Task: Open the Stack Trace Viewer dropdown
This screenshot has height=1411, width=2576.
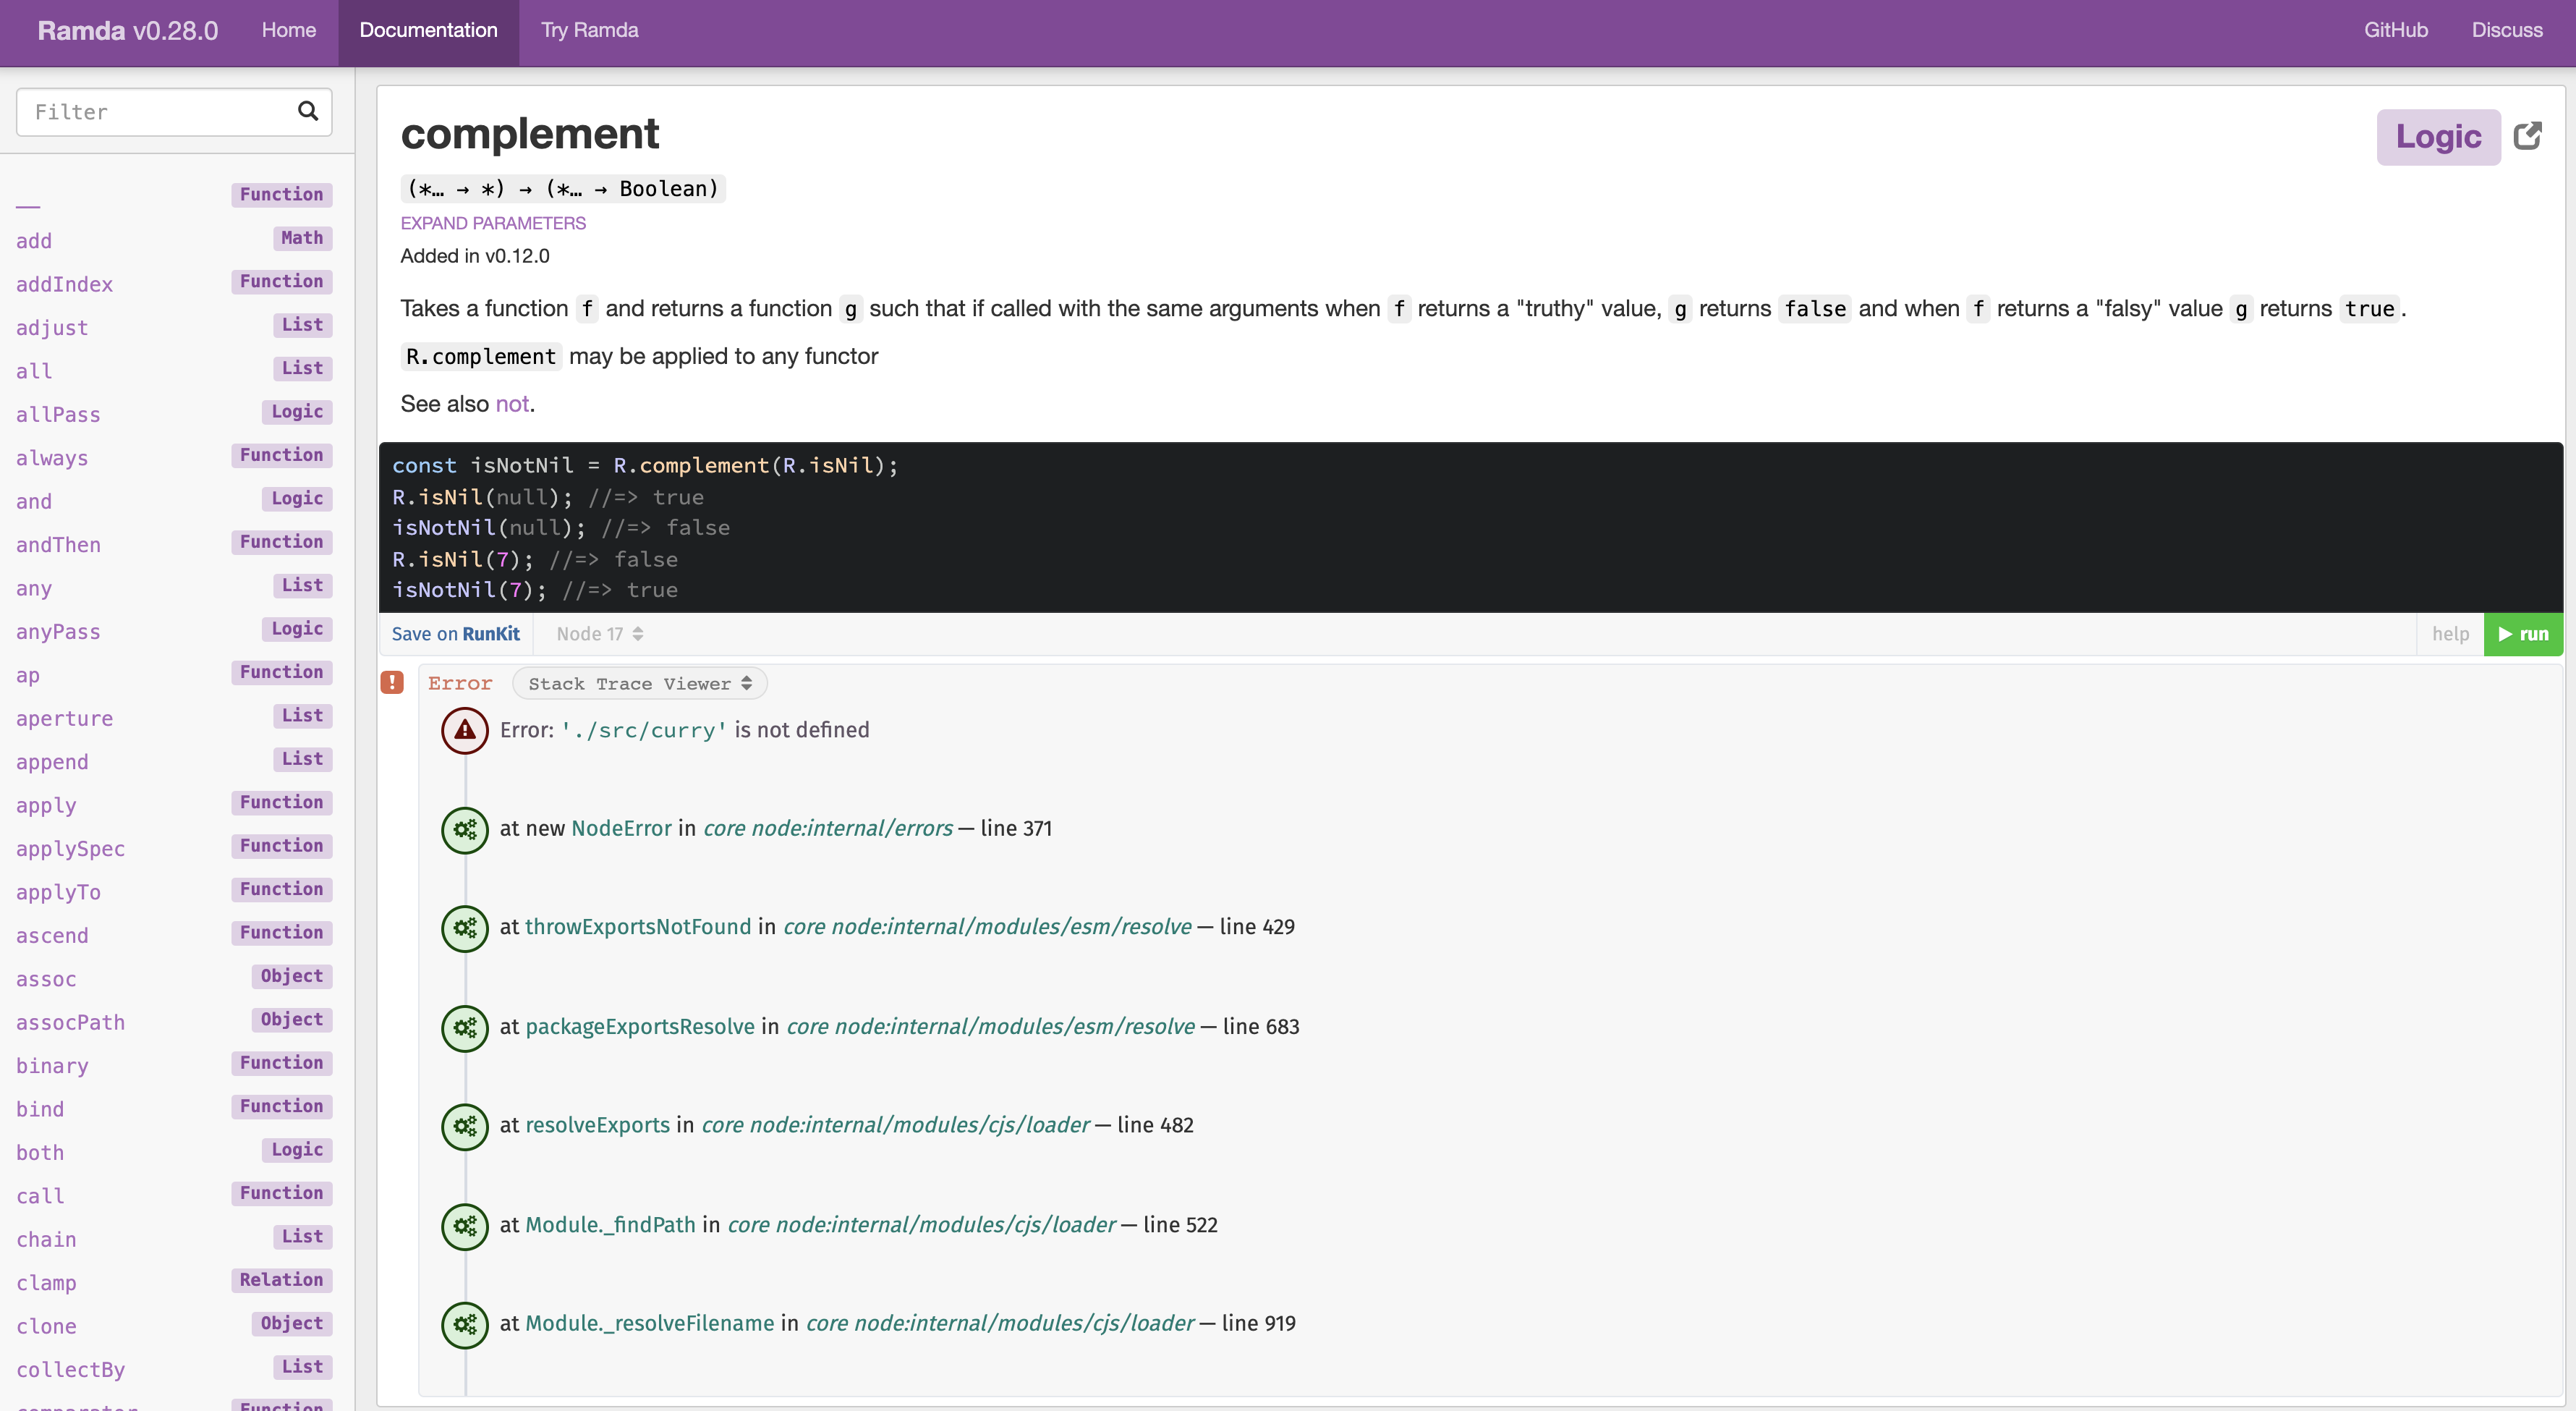Action: click(639, 683)
